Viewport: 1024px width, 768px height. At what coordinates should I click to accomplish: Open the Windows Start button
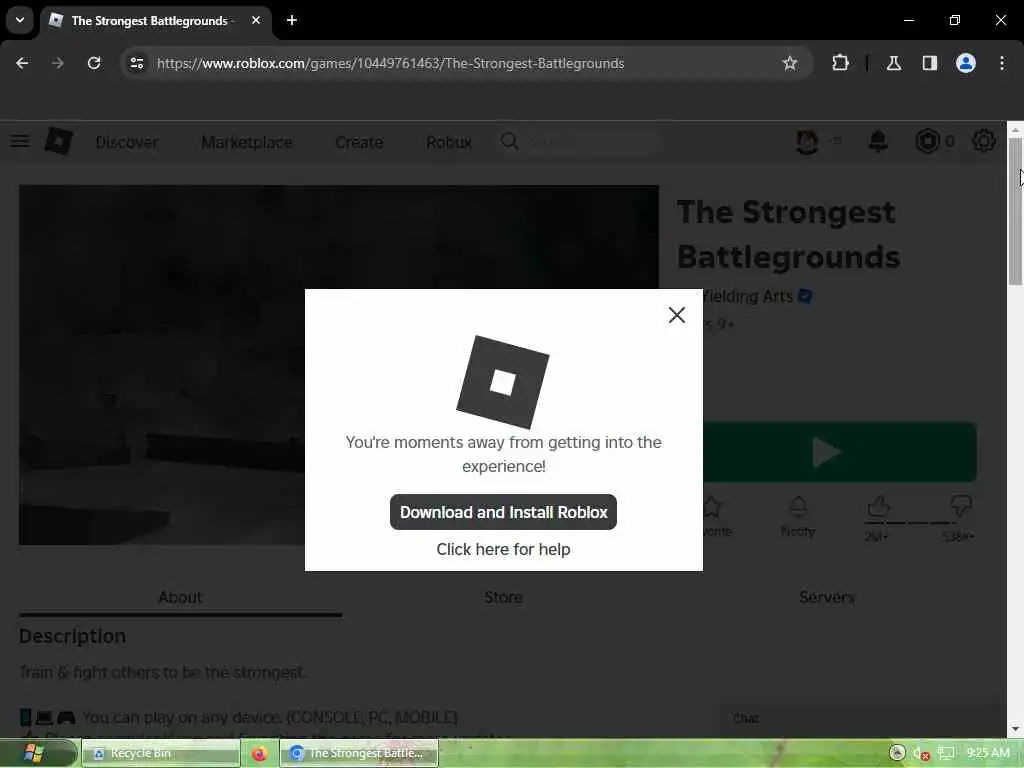(34, 753)
